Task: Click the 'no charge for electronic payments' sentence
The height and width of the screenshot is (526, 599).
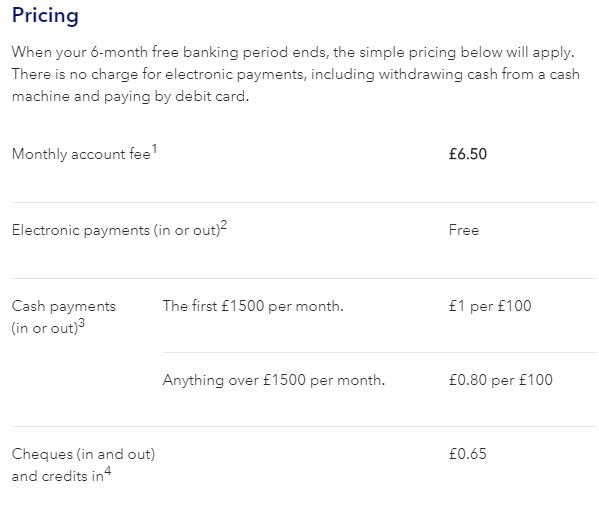Action: 295,74
